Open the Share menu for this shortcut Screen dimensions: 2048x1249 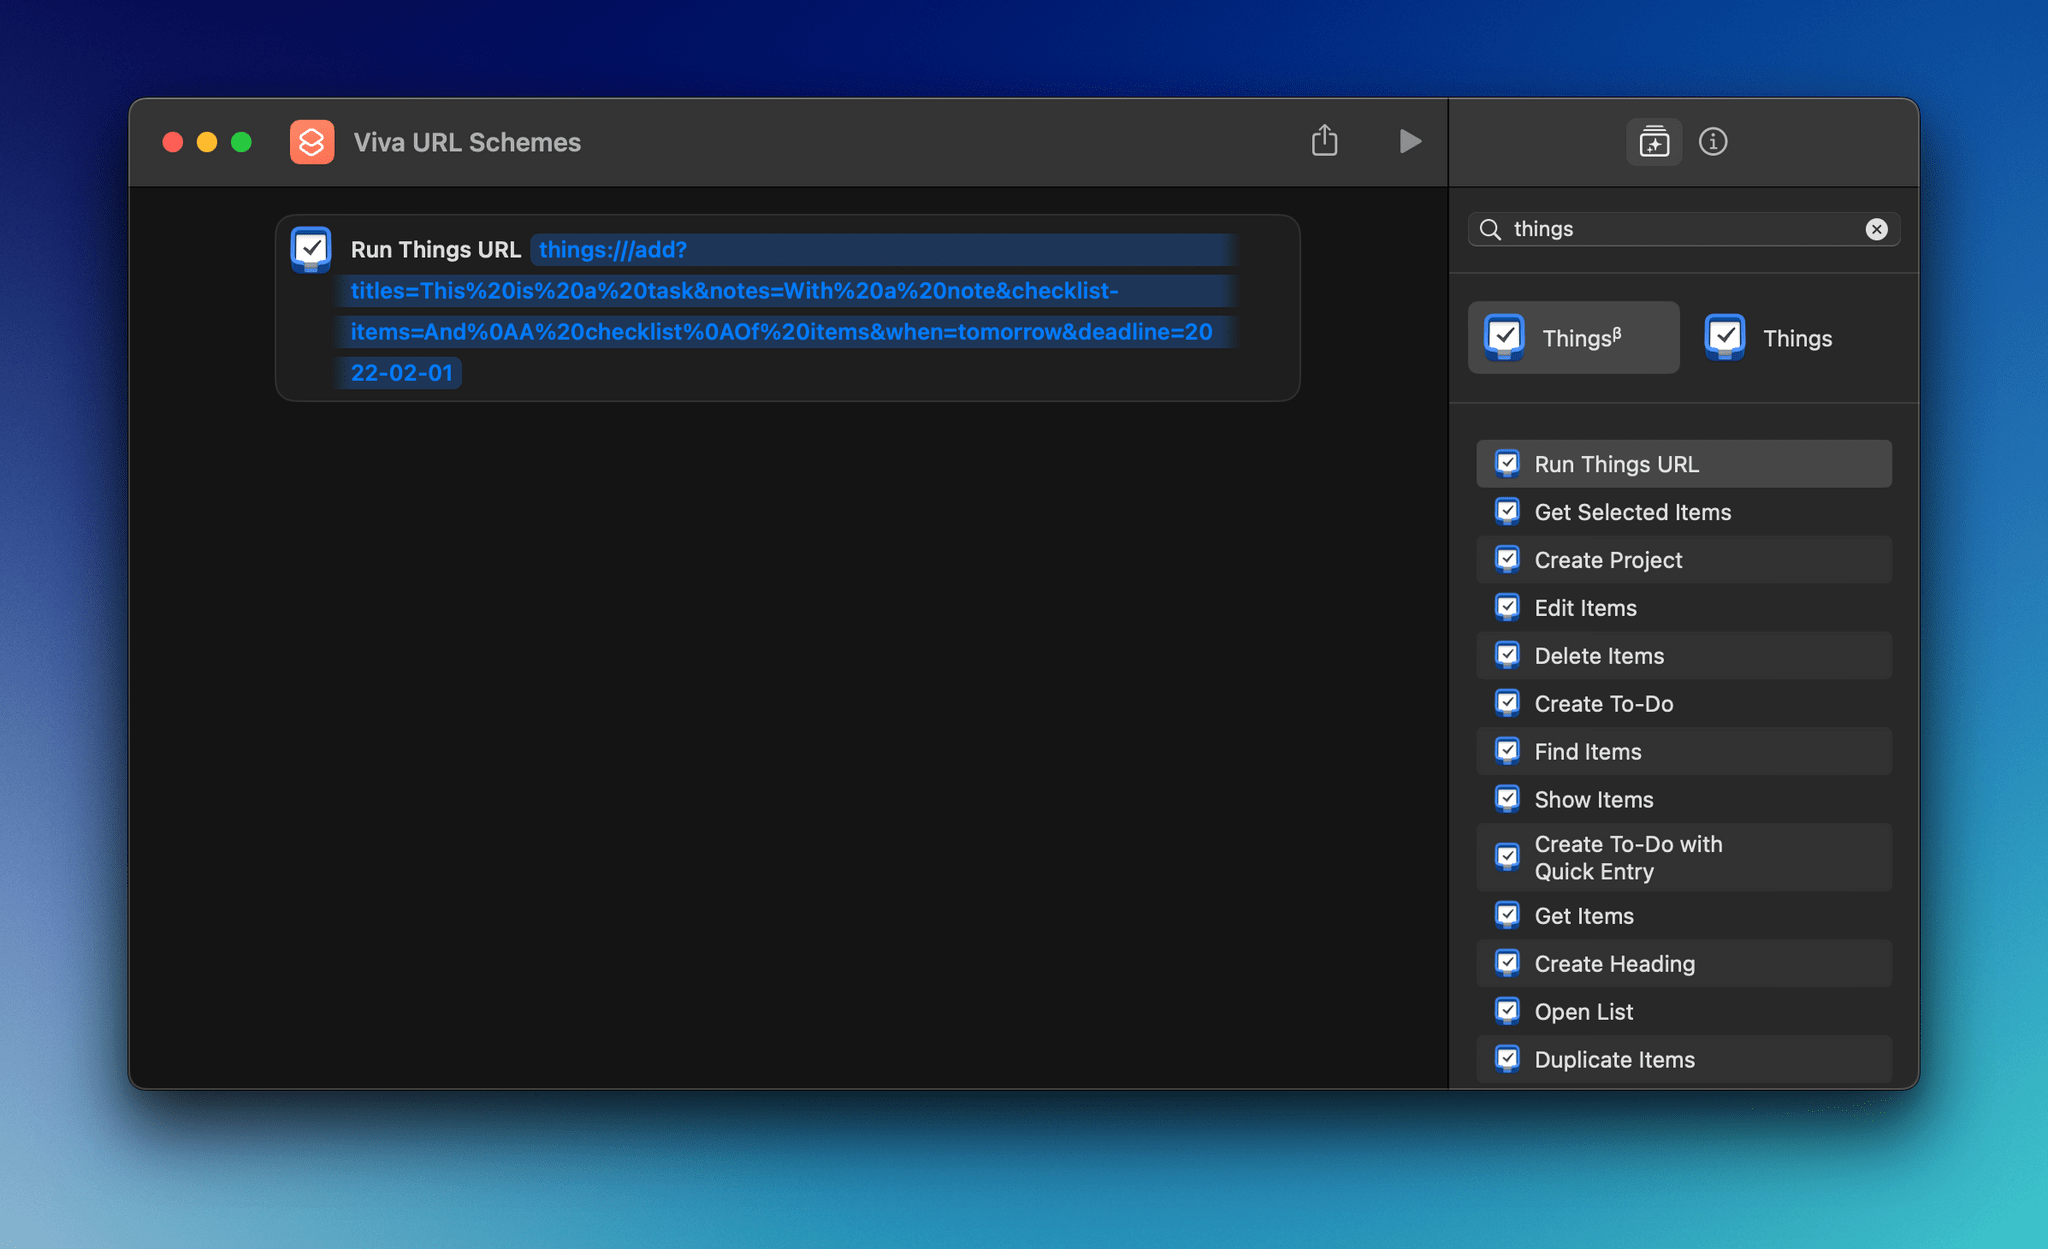[1324, 141]
